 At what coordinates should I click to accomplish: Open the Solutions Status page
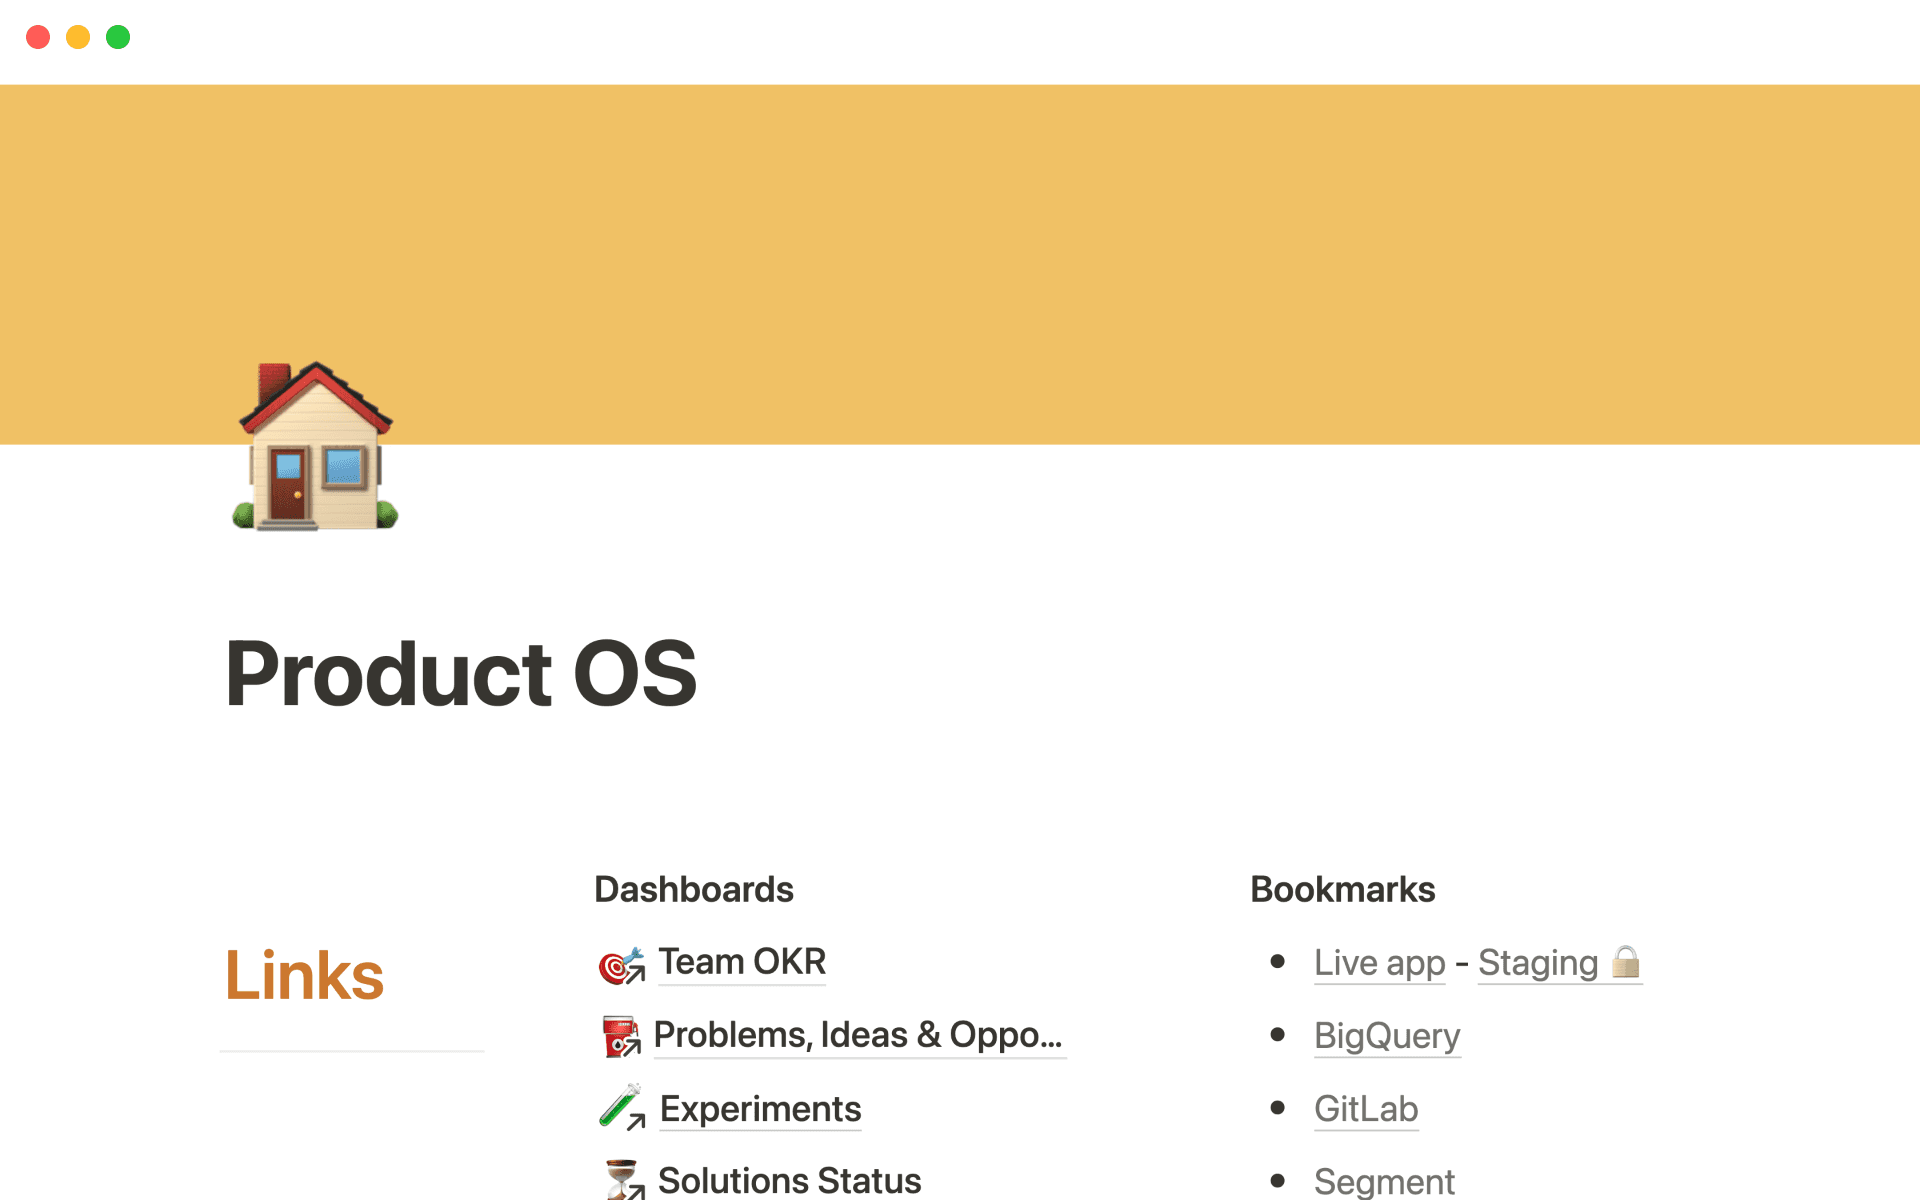788,1180
